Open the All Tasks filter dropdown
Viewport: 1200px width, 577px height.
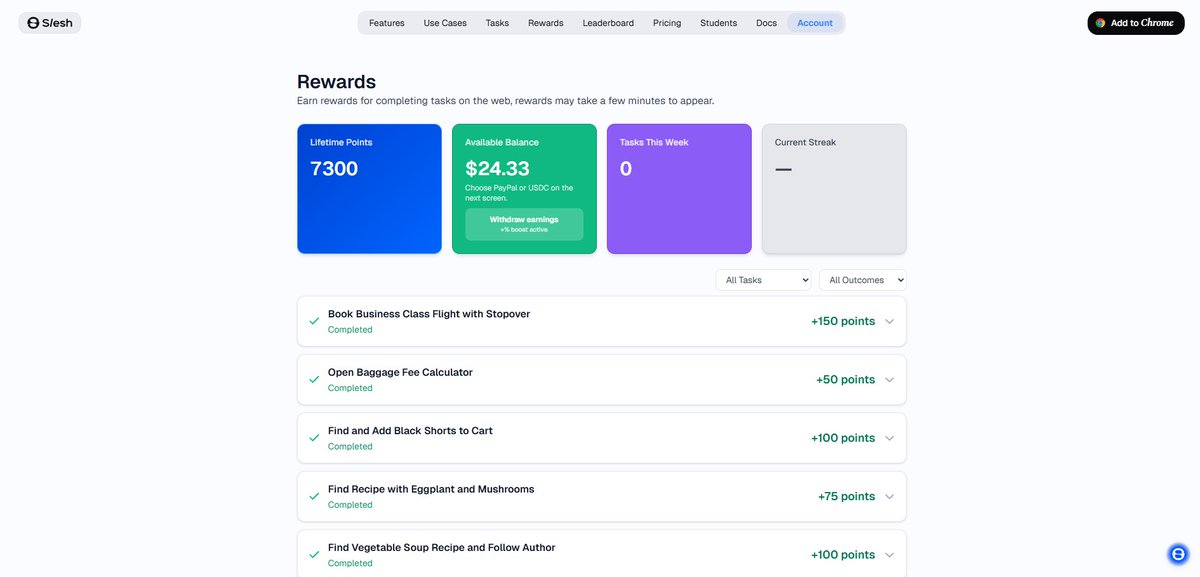pos(763,280)
